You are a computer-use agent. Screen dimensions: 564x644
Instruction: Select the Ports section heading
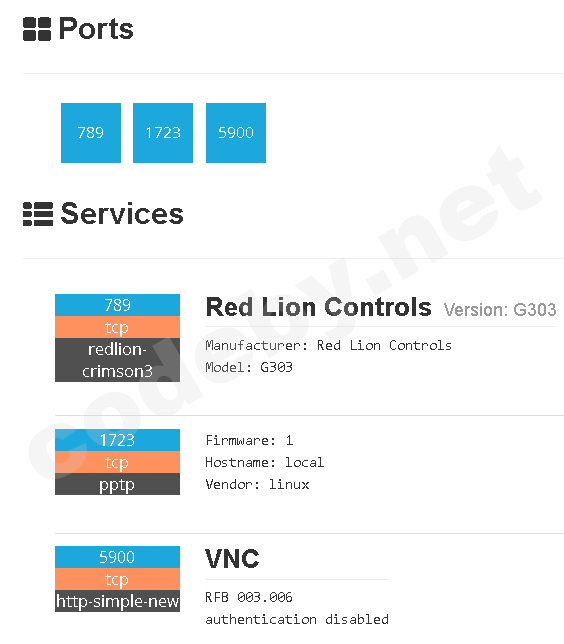point(96,29)
